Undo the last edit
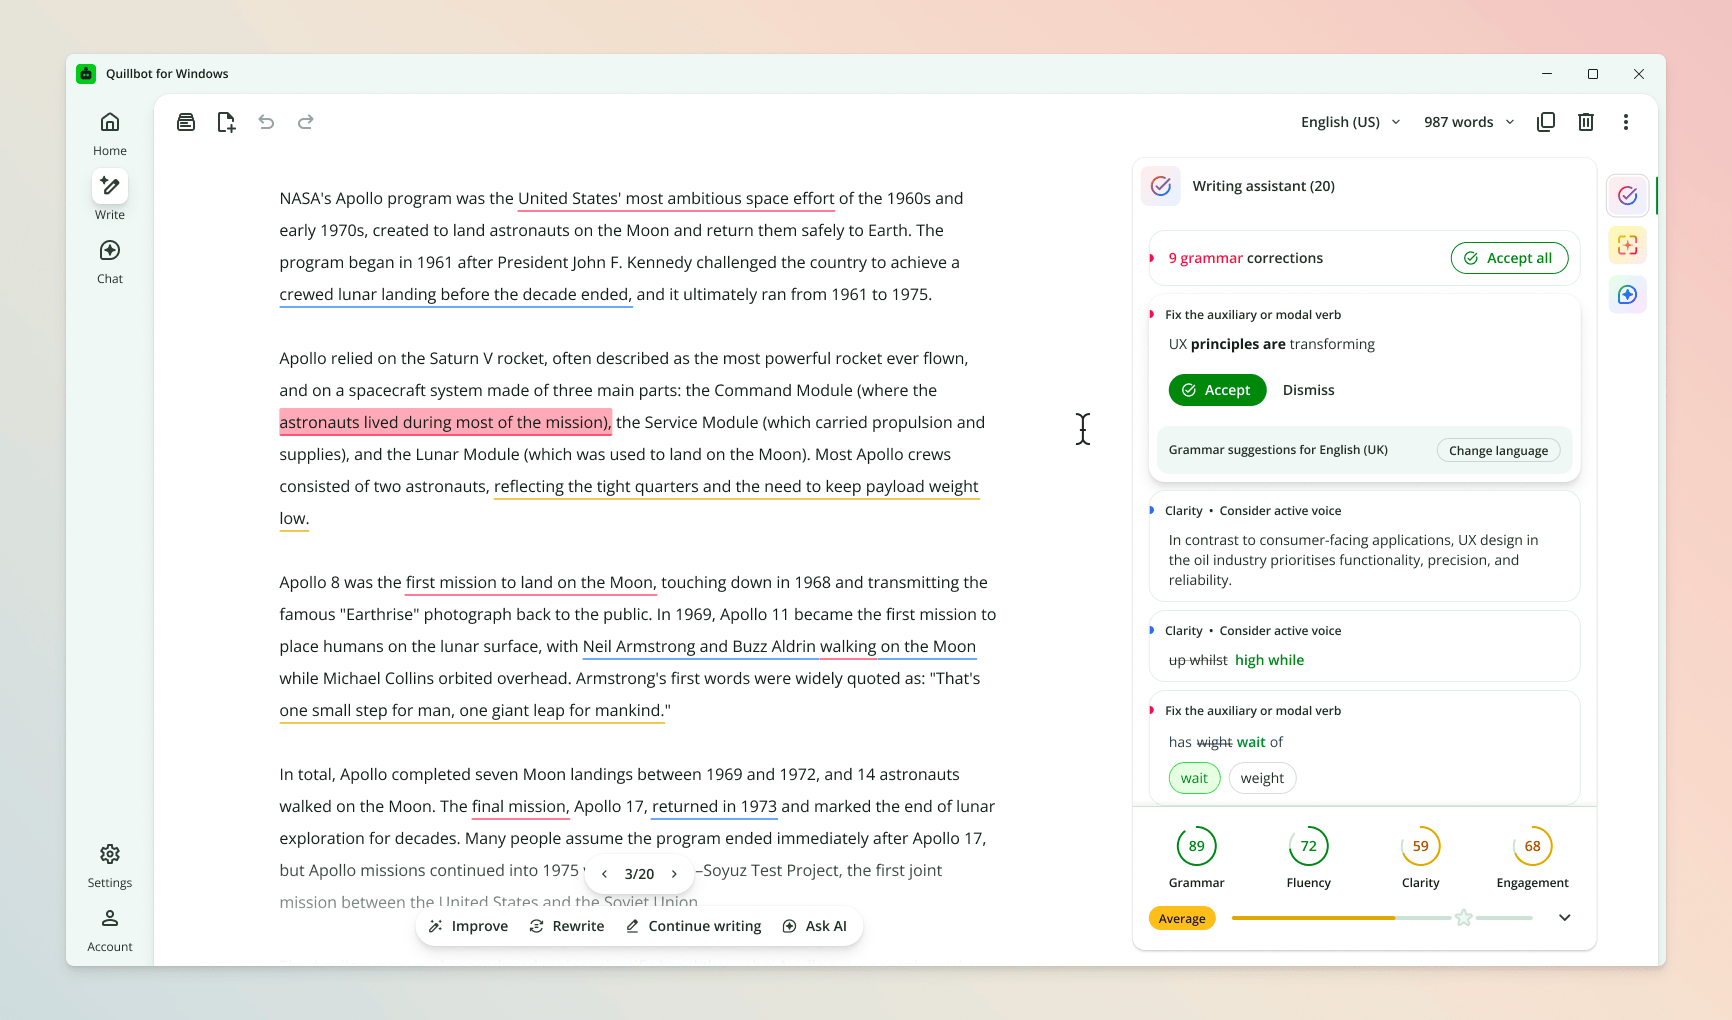Viewport: 1732px width, 1020px height. click(266, 122)
